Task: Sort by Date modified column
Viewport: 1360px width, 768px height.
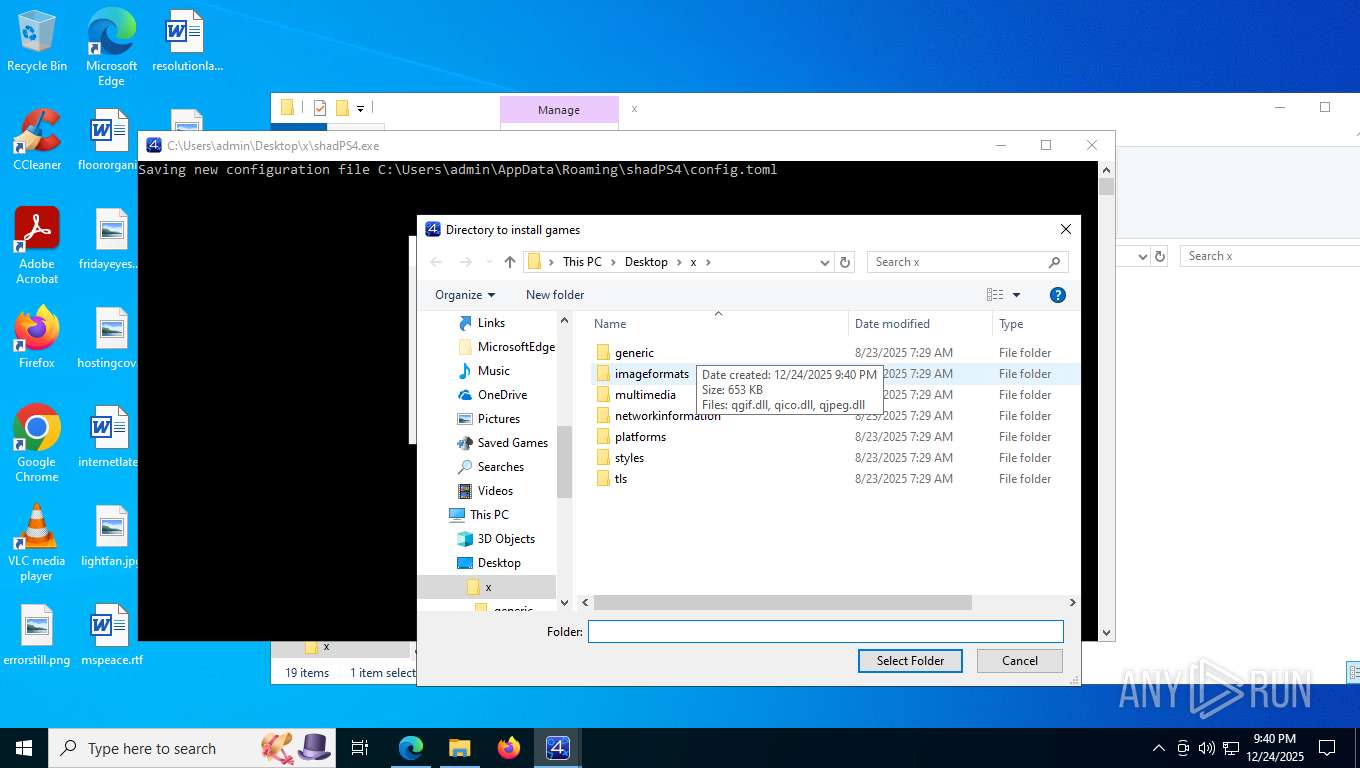Action: click(920, 324)
